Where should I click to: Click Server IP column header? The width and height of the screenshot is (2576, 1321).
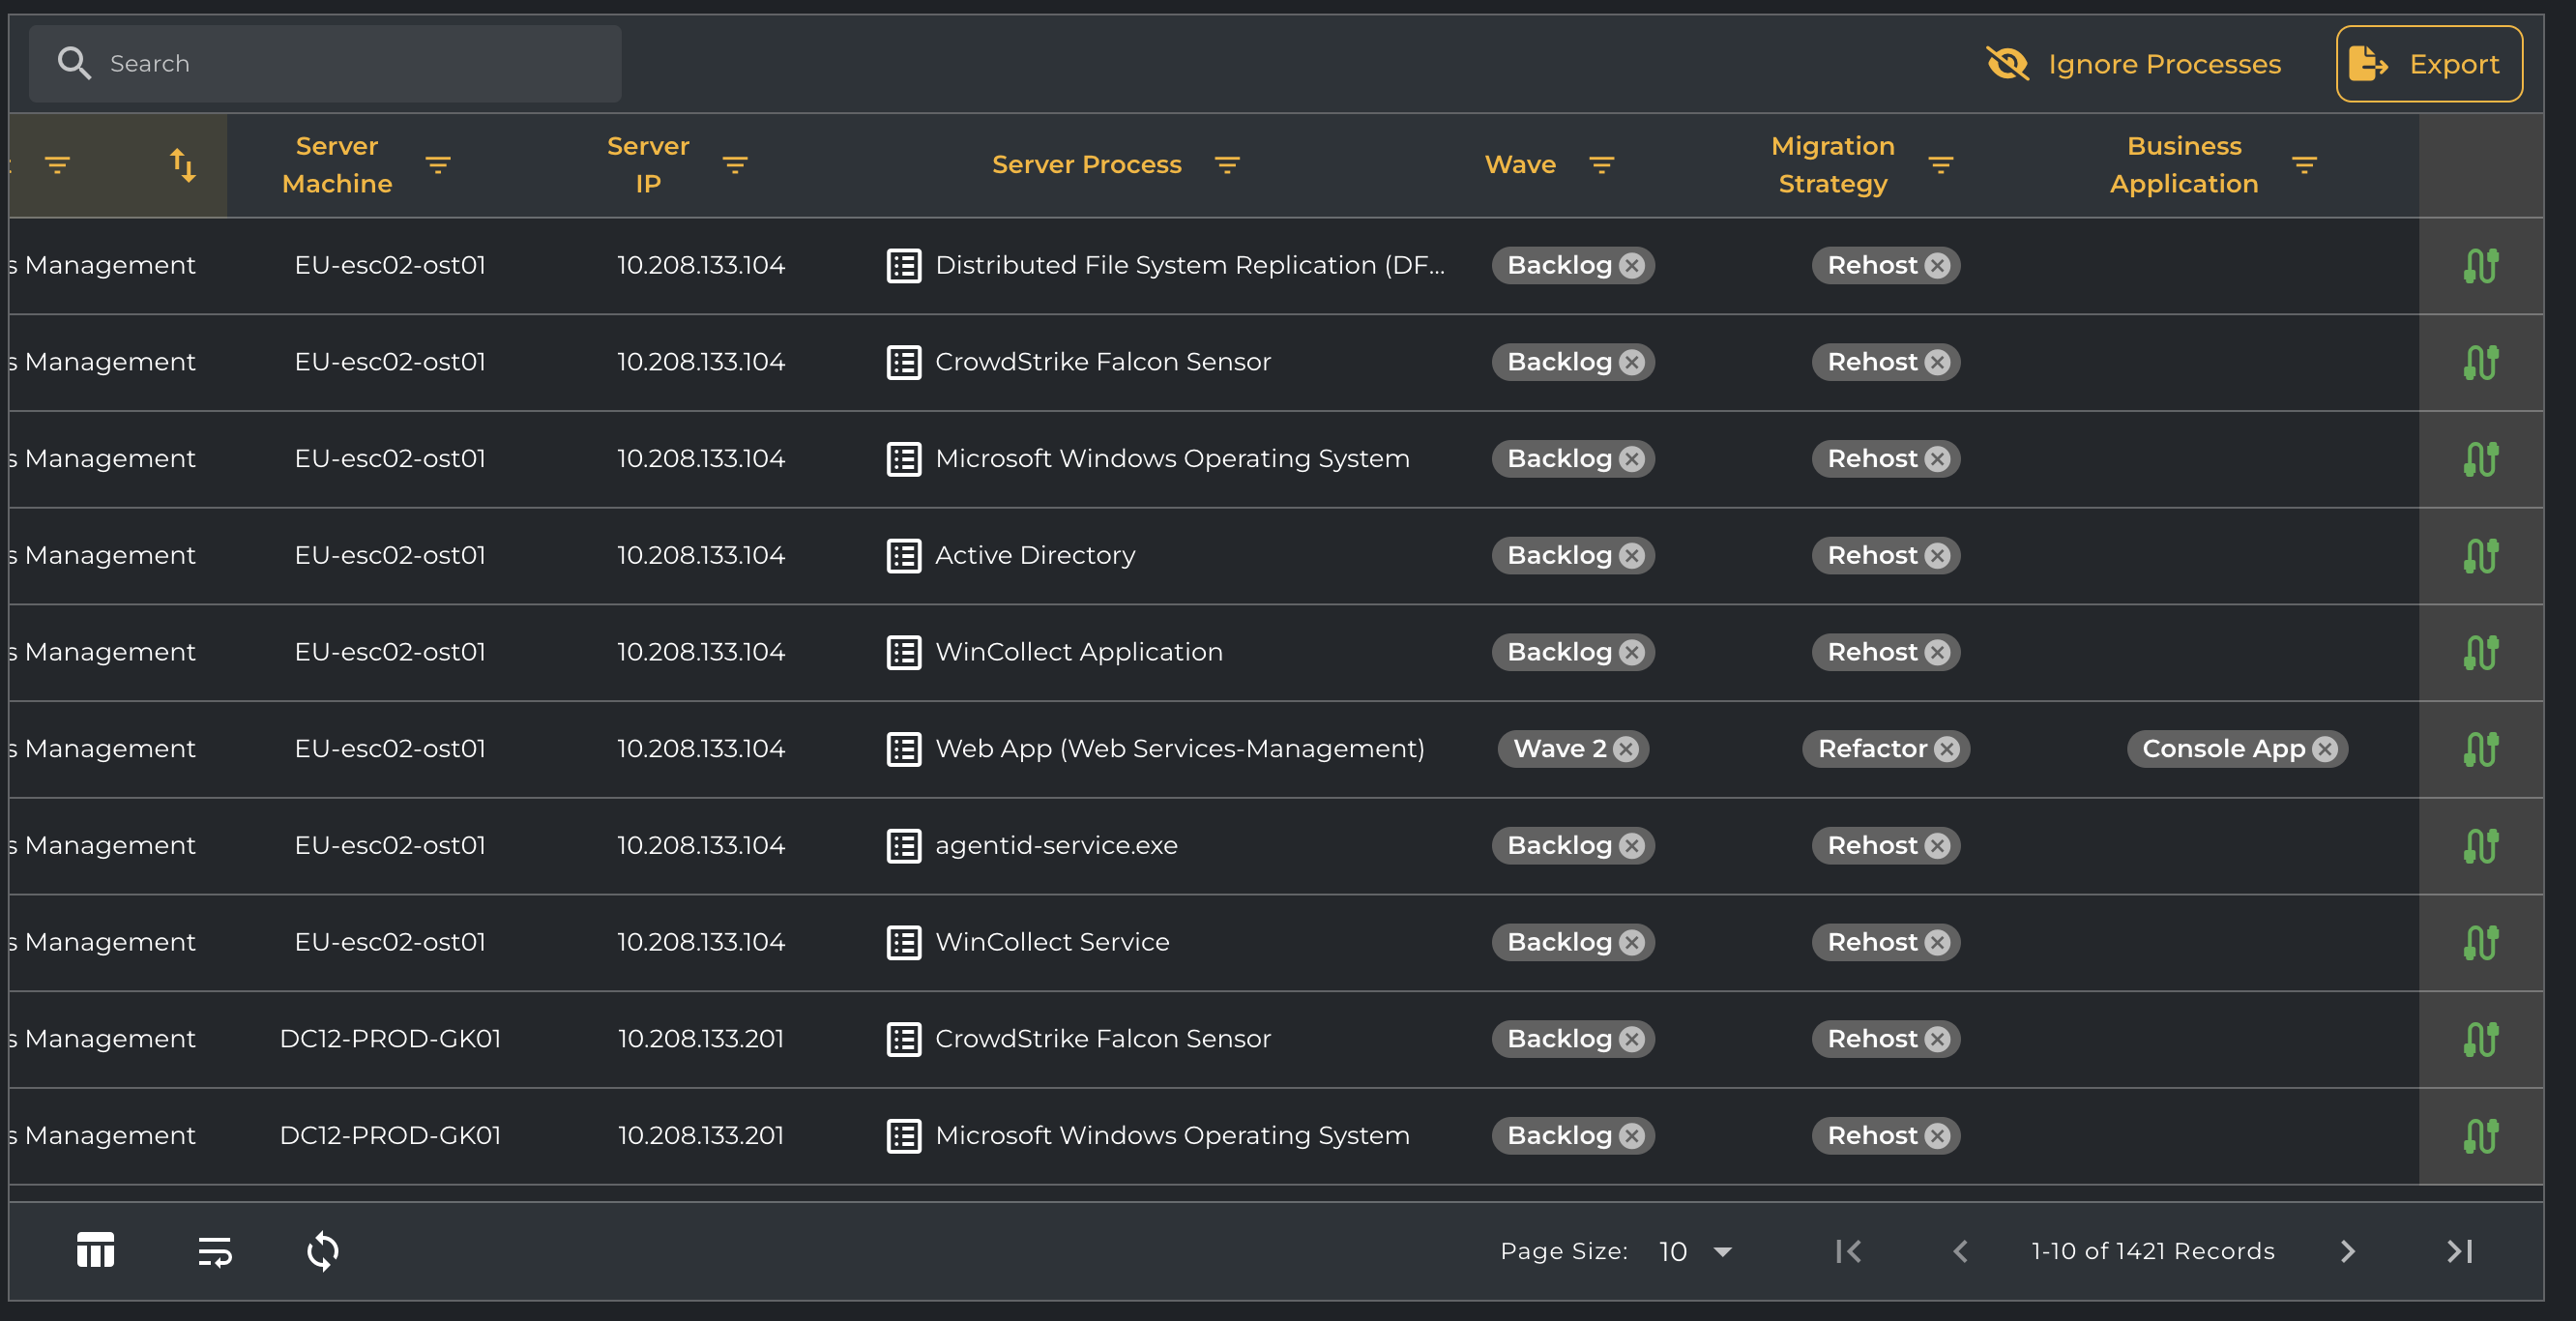647,165
